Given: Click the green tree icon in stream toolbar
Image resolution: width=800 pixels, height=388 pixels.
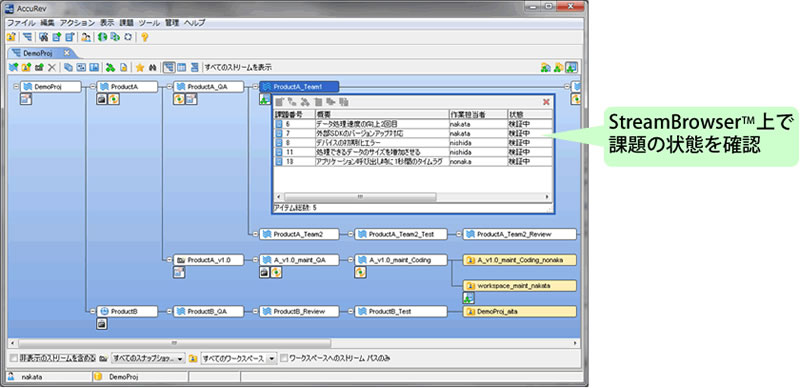Looking at the screenshot, I should pos(110,67).
